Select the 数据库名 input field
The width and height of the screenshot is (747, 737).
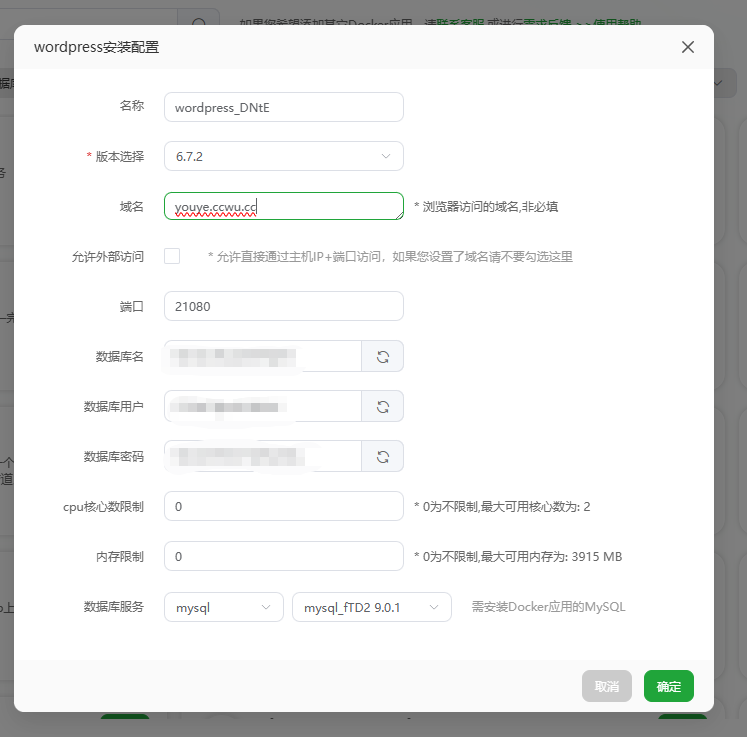pos(262,356)
